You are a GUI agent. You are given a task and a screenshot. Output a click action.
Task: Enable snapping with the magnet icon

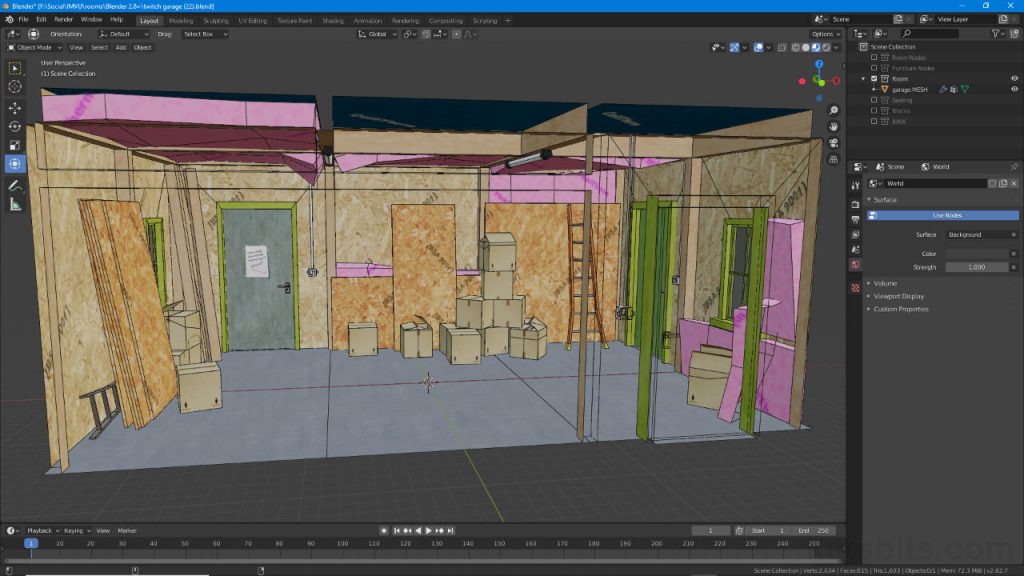point(426,34)
